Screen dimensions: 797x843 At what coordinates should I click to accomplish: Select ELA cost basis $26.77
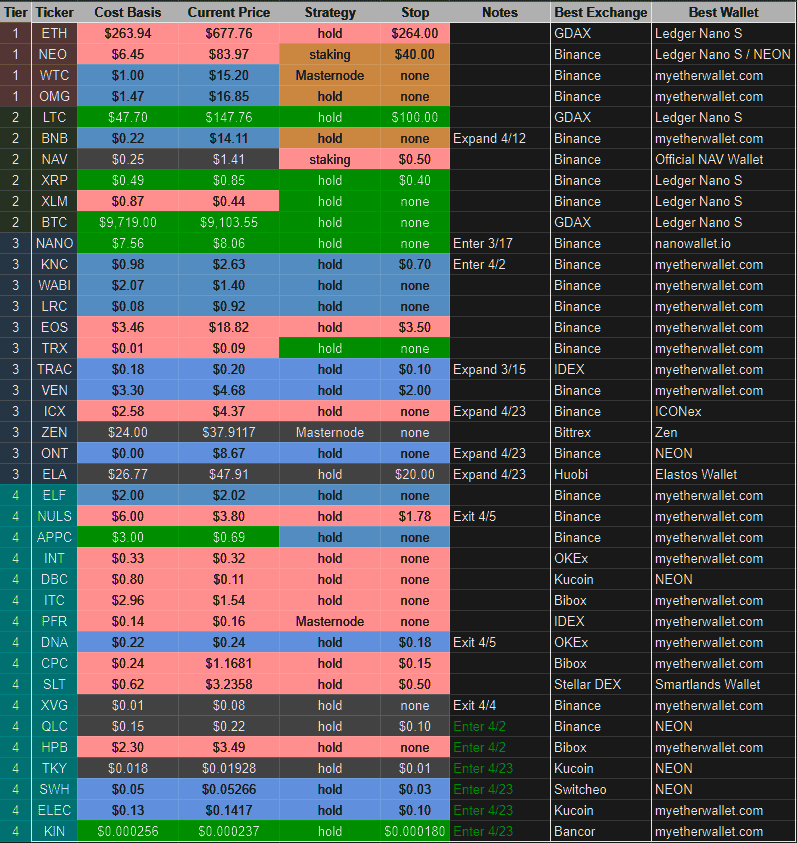127,474
